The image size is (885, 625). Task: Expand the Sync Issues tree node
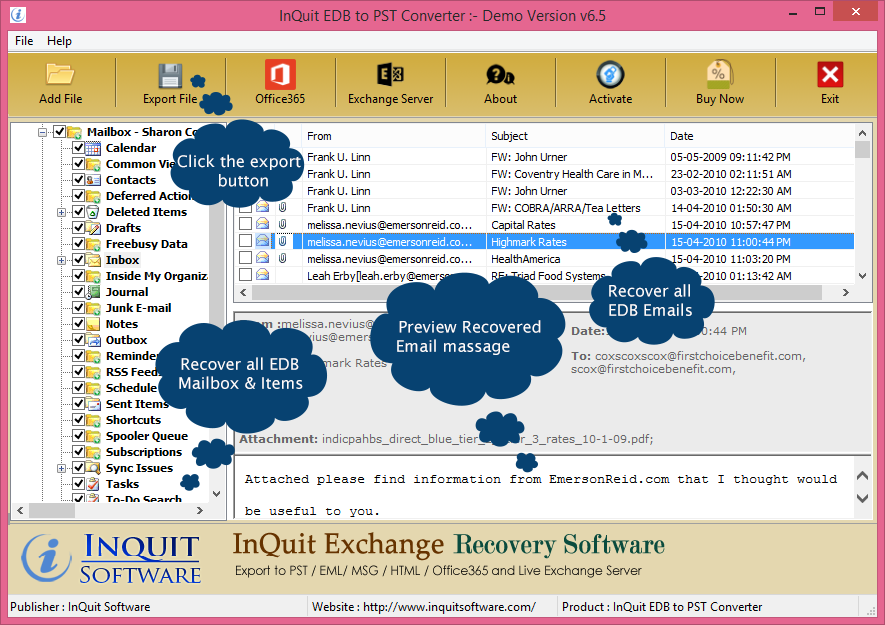click(x=62, y=468)
